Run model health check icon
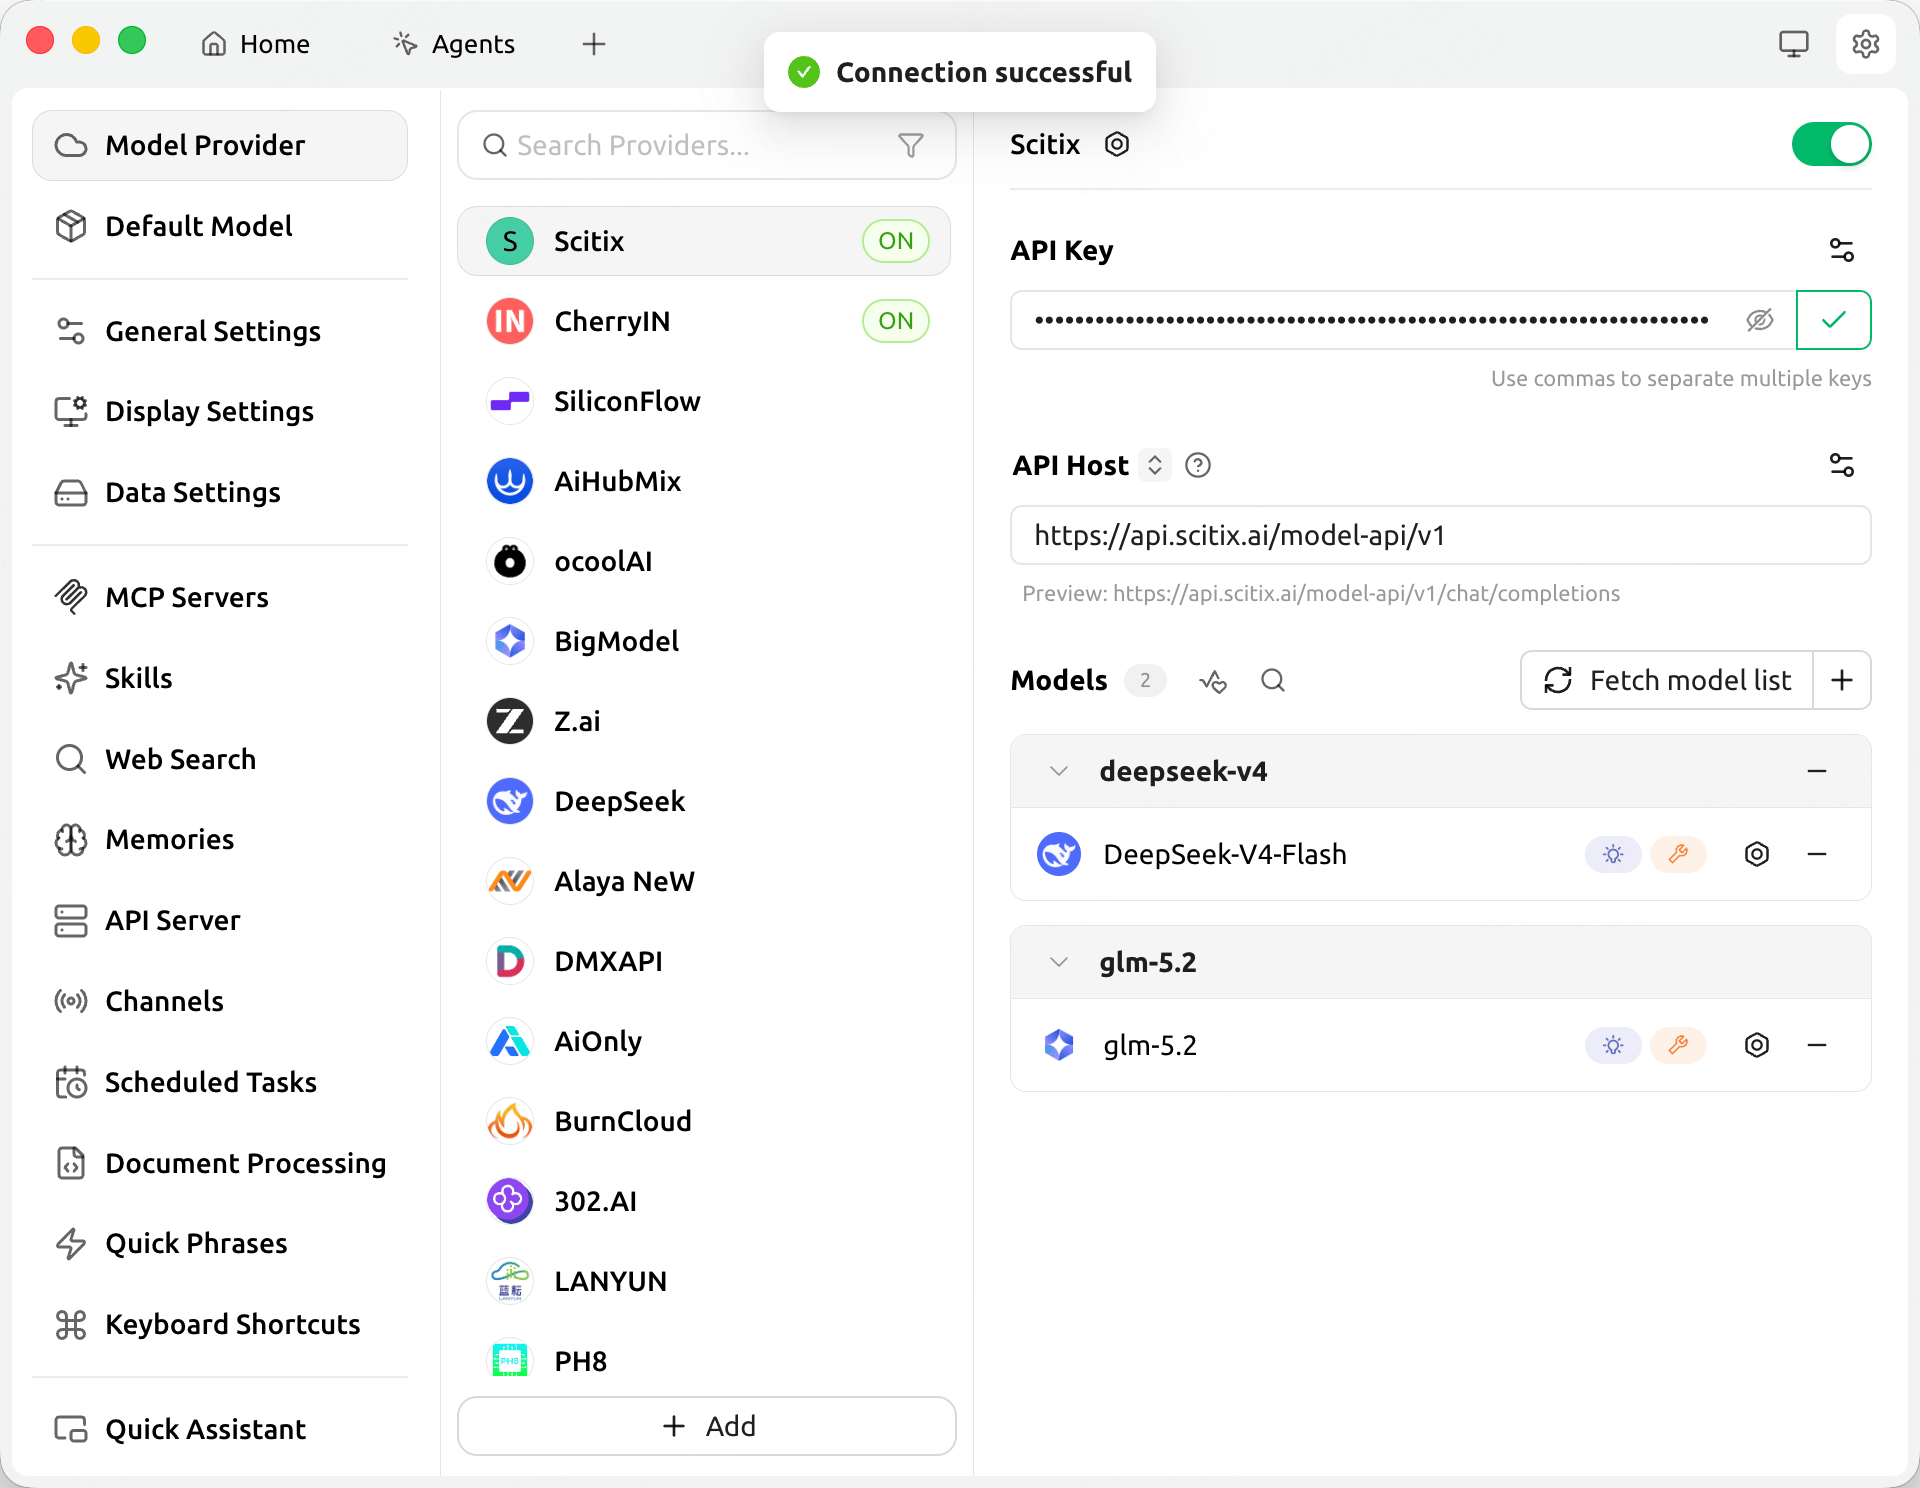The image size is (1920, 1488). (x=1212, y=681)
